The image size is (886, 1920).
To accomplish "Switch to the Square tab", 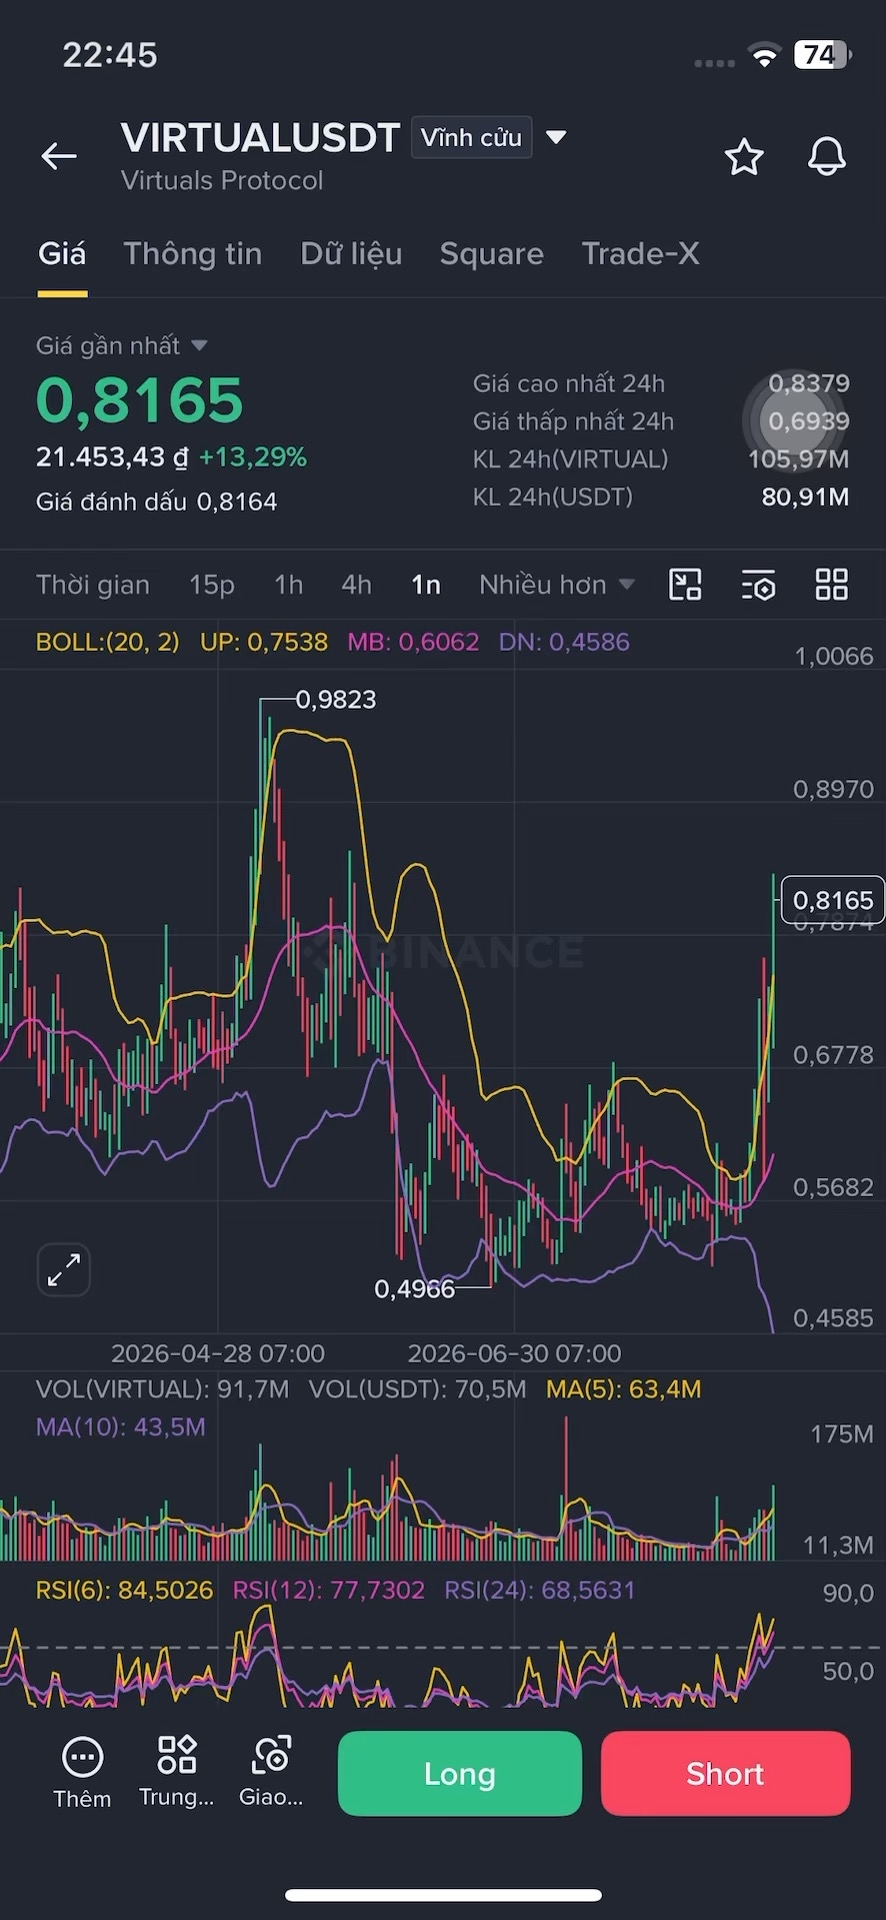I will coord(492,254).
